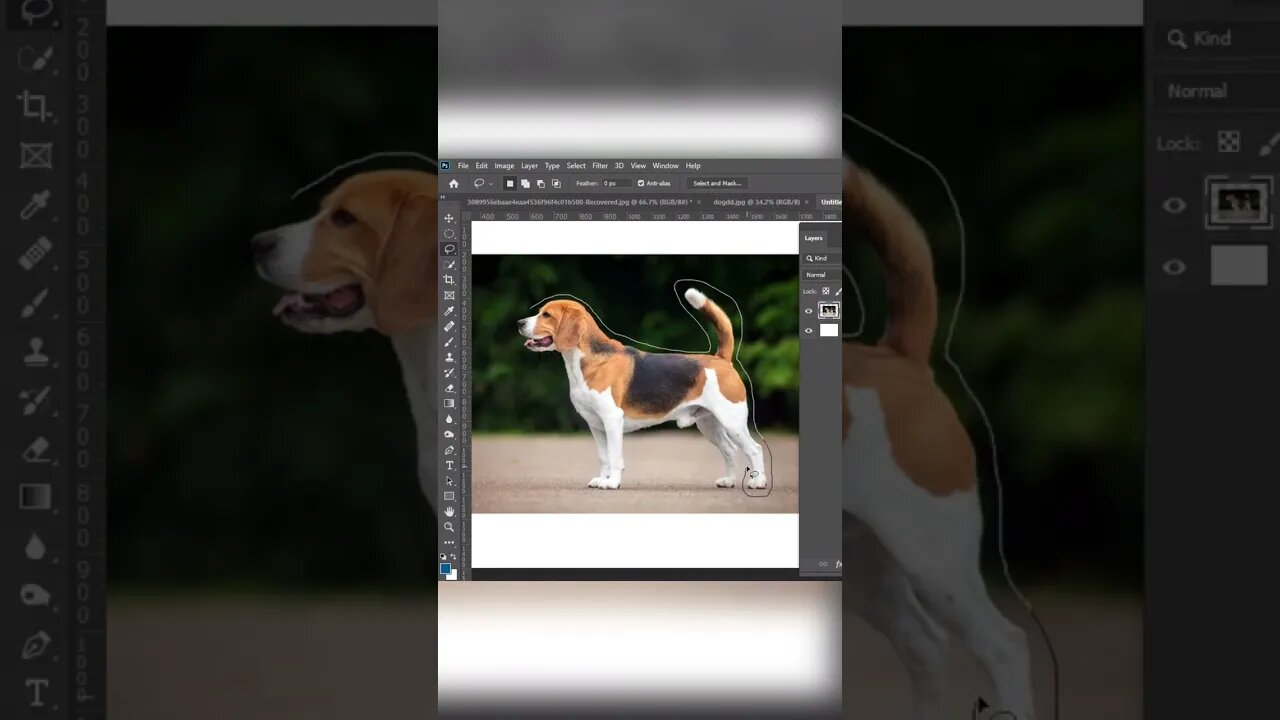The height and width of the screenshot is (720, 1280).
Task: Select the Move tool
Action: 449,218
